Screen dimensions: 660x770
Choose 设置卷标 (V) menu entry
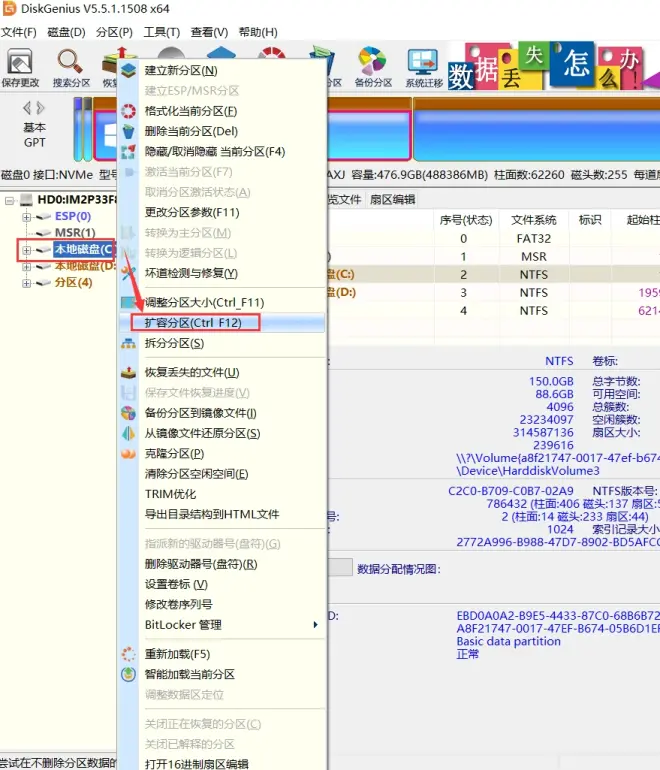222,584
